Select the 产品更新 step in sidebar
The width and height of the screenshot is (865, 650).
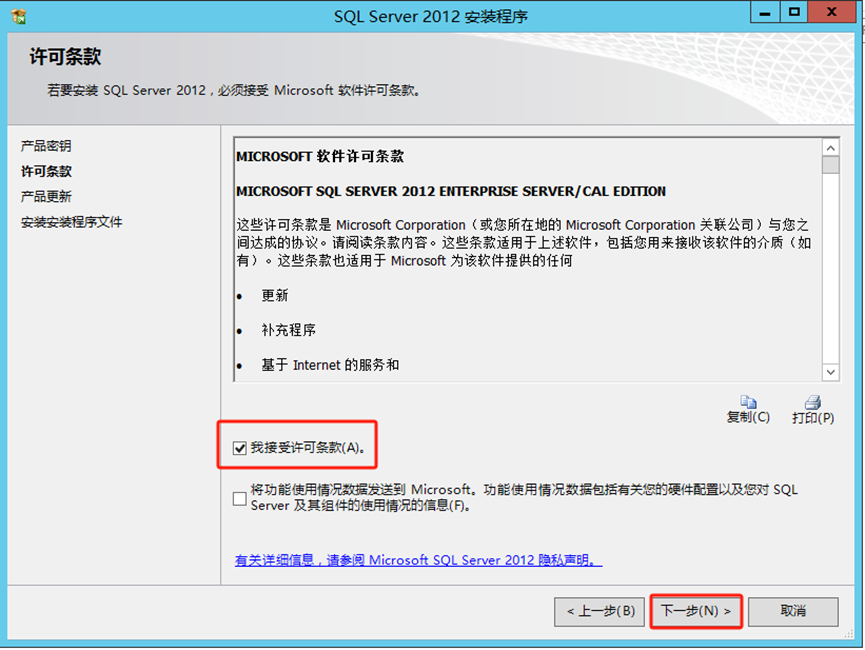46,196
